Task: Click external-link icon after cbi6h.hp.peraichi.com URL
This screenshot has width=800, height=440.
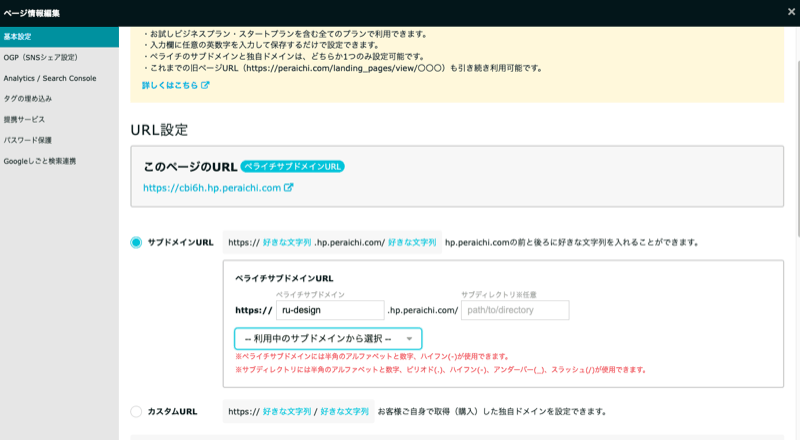Action: click(289, 187)
